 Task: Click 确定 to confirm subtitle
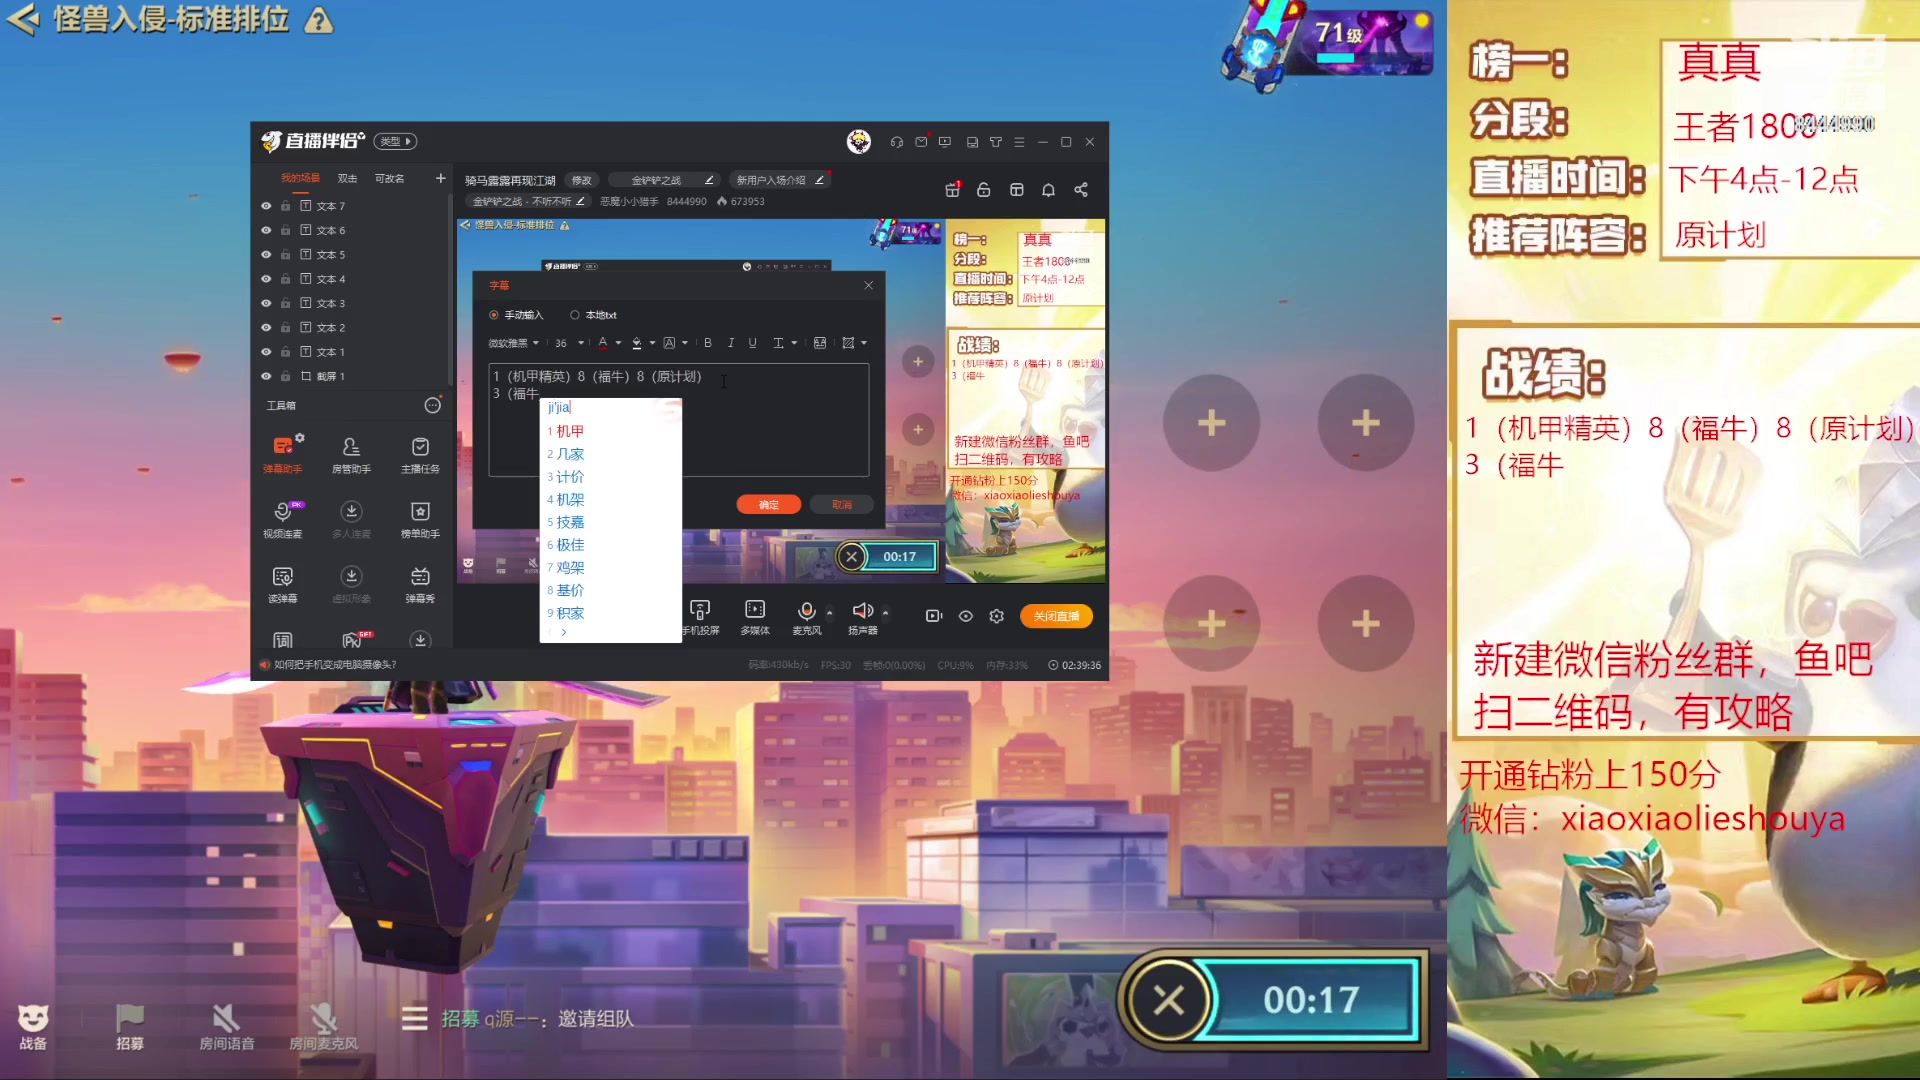(x=768, y=505)
